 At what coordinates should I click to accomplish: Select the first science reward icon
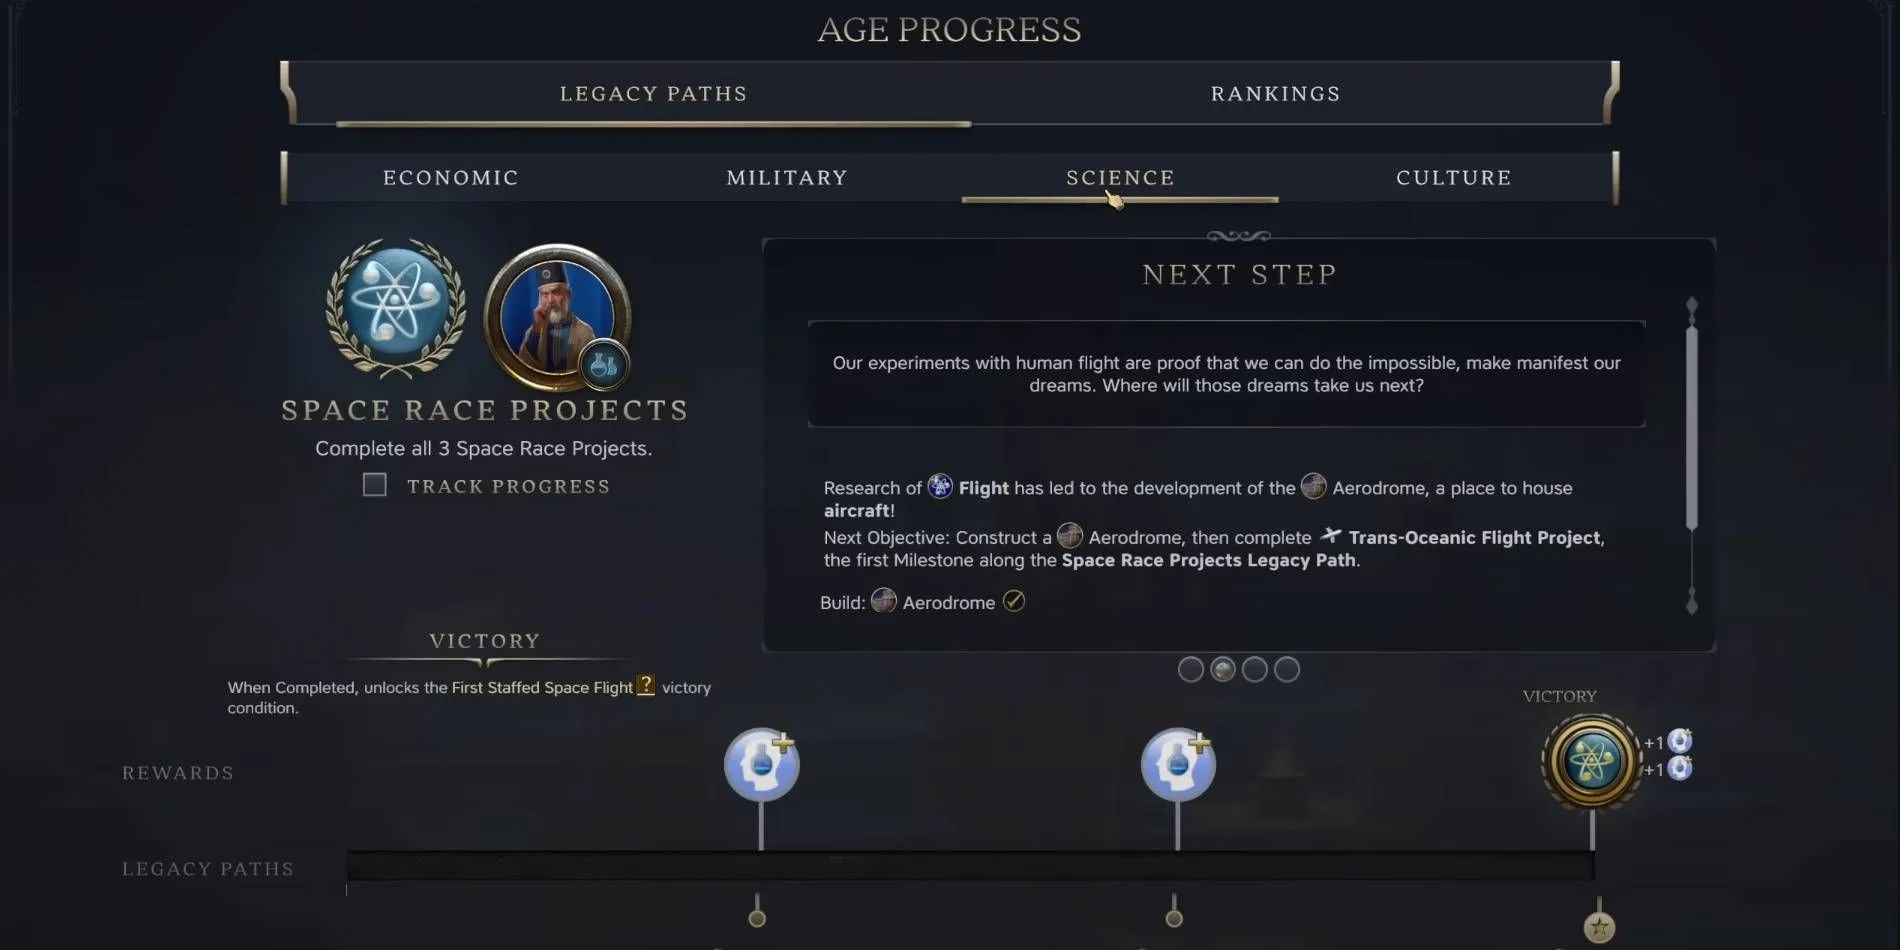click(762, 765)
